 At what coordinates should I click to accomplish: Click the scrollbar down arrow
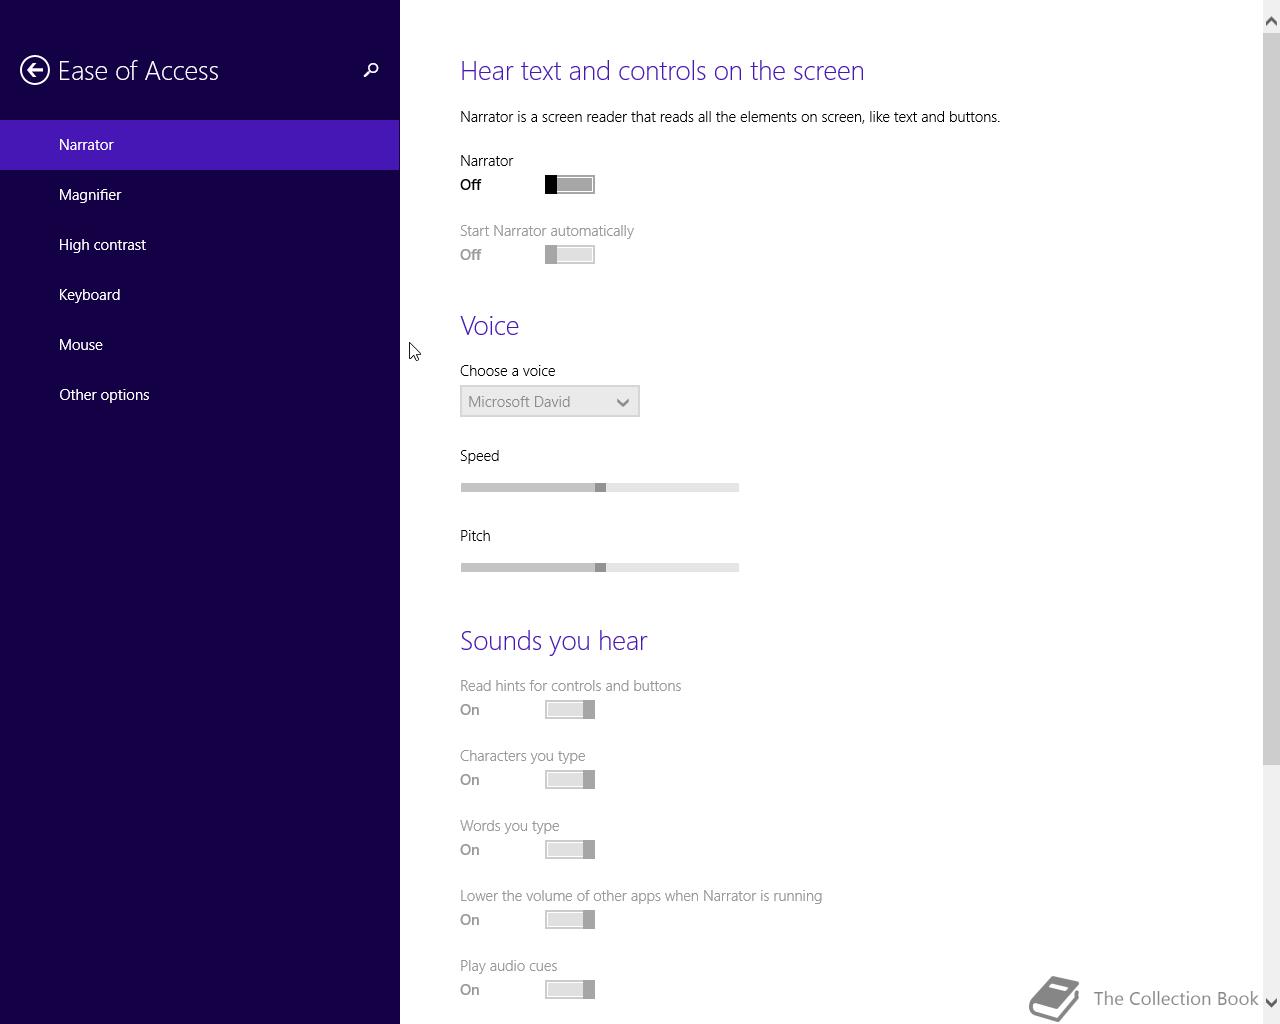point(1271,1002)
